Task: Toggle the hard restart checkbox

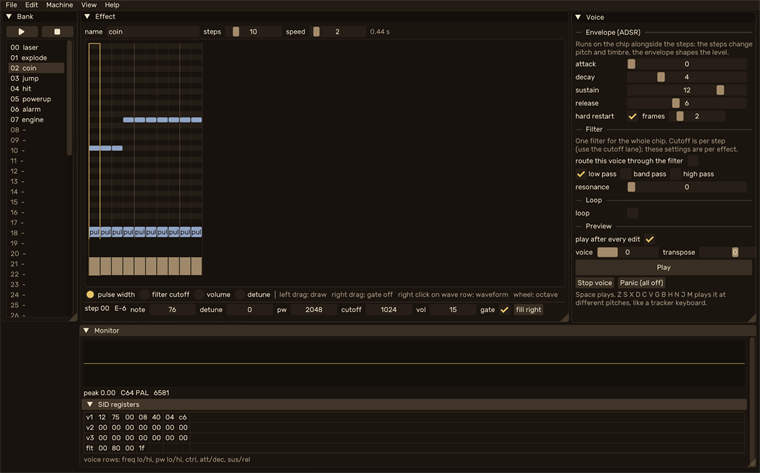Action: click(632, 116)
